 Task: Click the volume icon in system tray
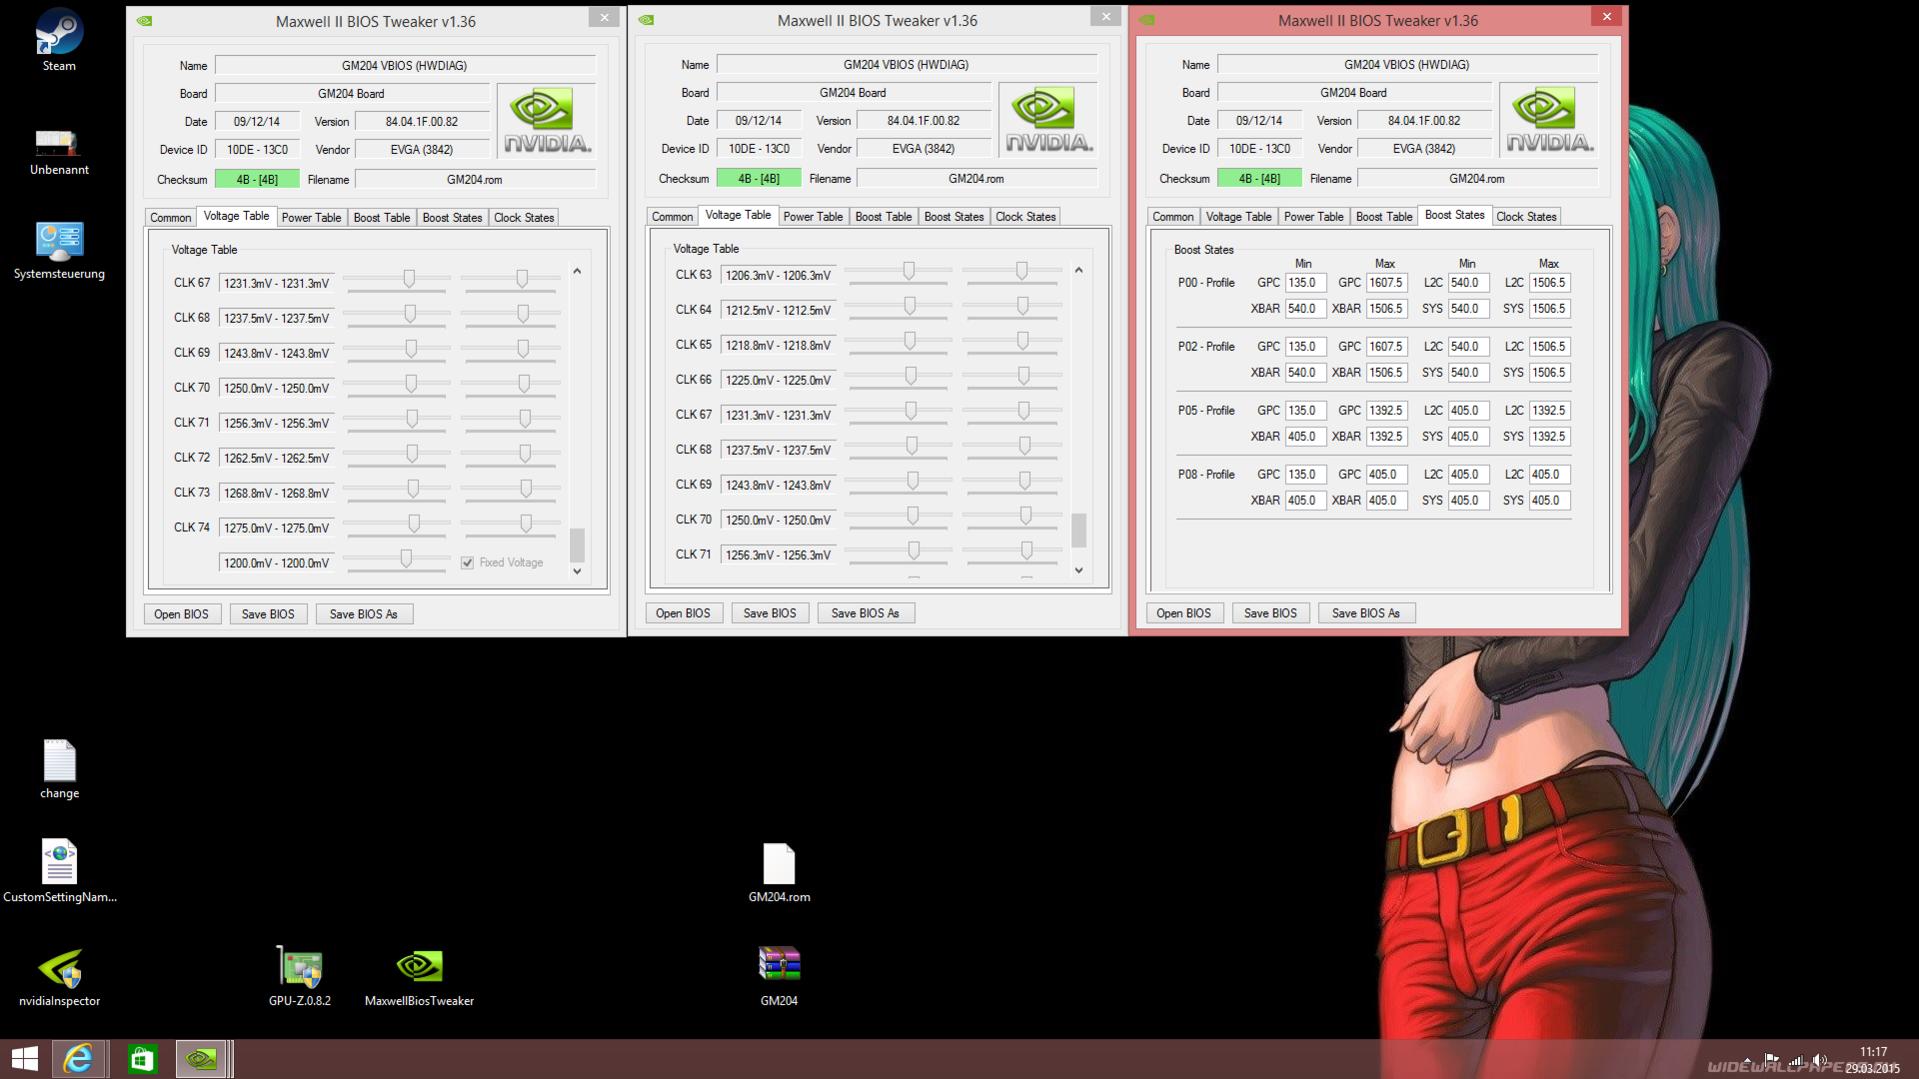click(x=1819, y=1060)
